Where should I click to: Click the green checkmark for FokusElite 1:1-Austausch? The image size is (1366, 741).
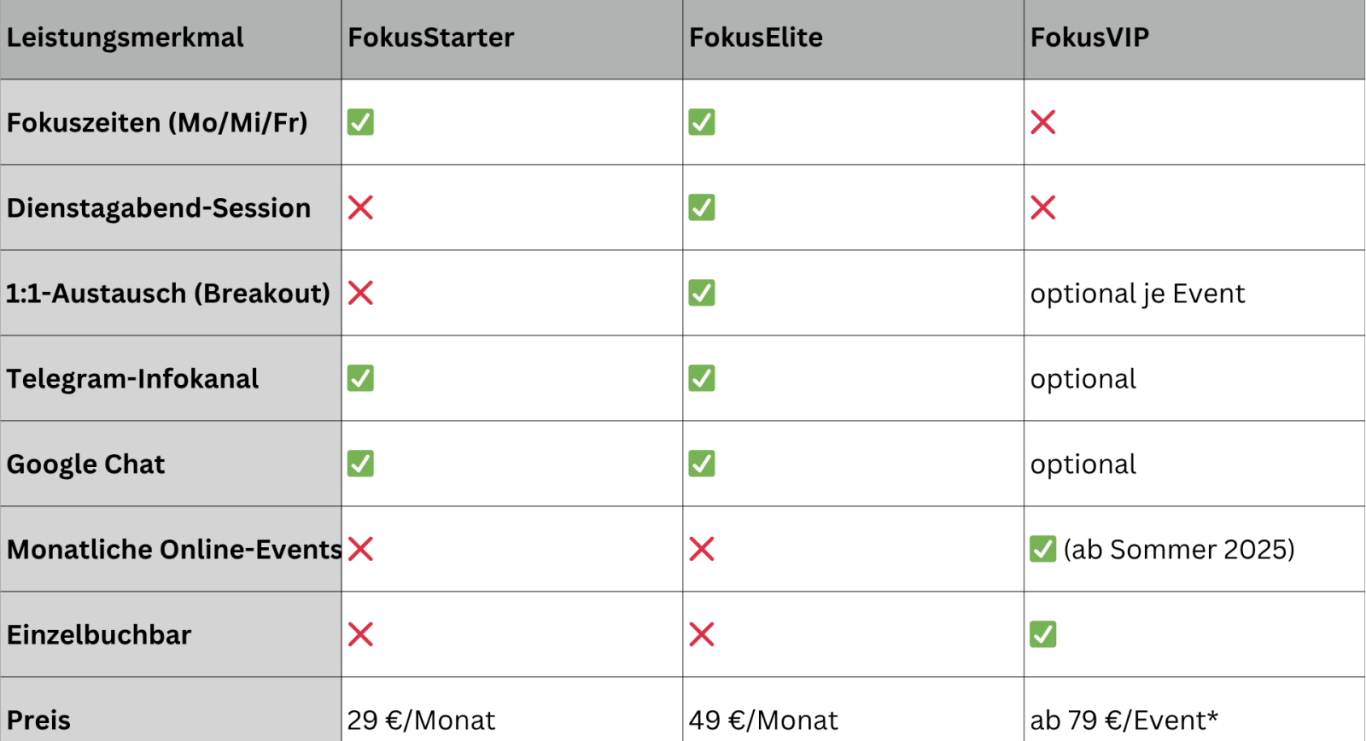point(702,293)
